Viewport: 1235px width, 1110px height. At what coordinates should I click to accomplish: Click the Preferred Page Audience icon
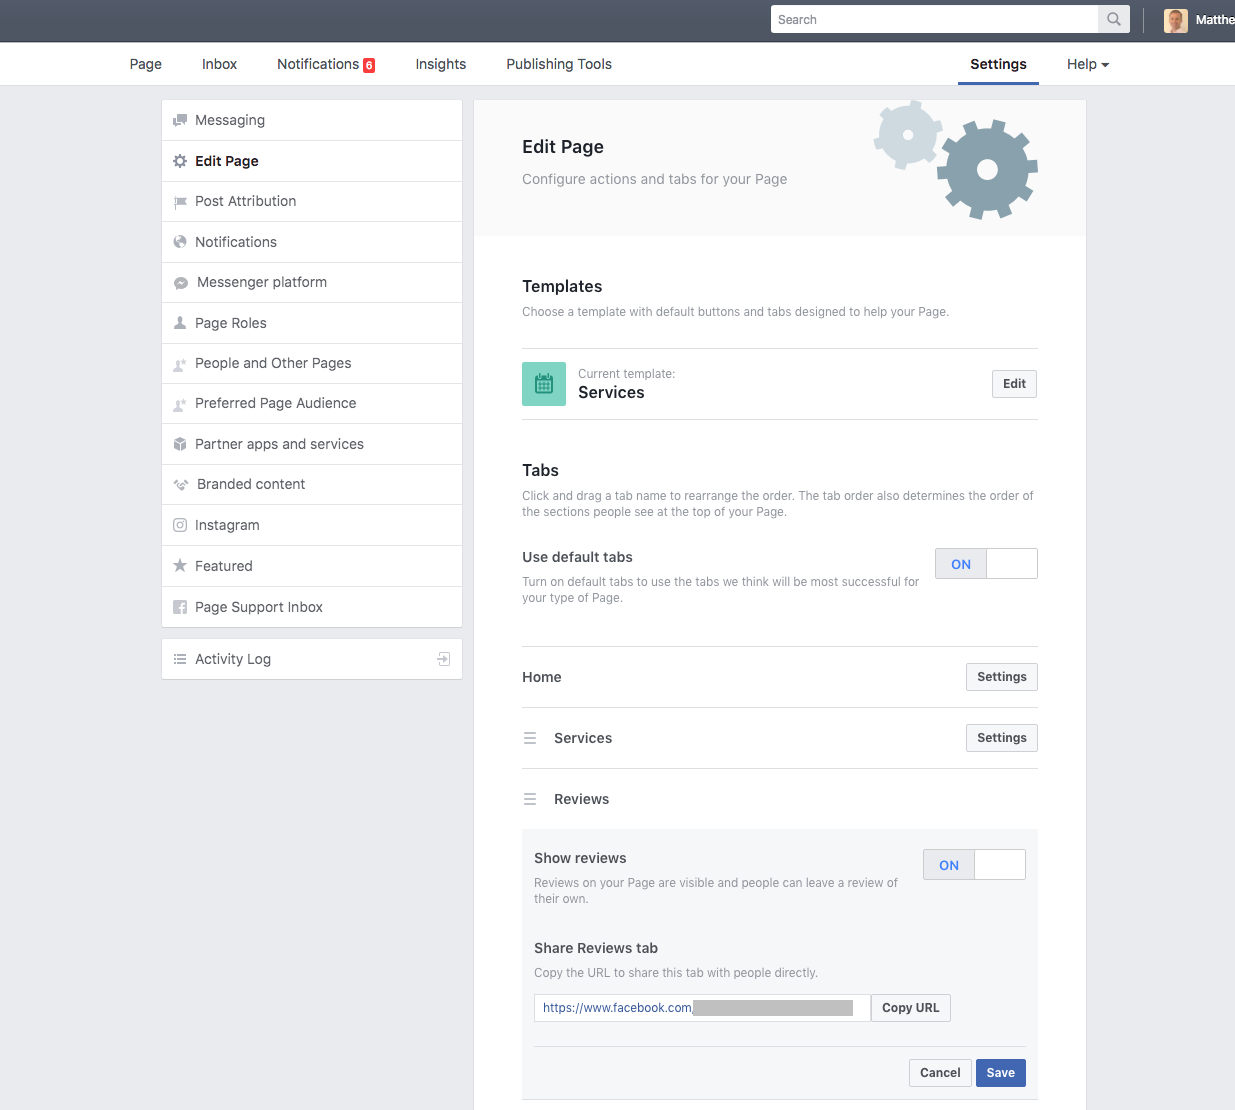pyautogui.click(x=180, y=404)
